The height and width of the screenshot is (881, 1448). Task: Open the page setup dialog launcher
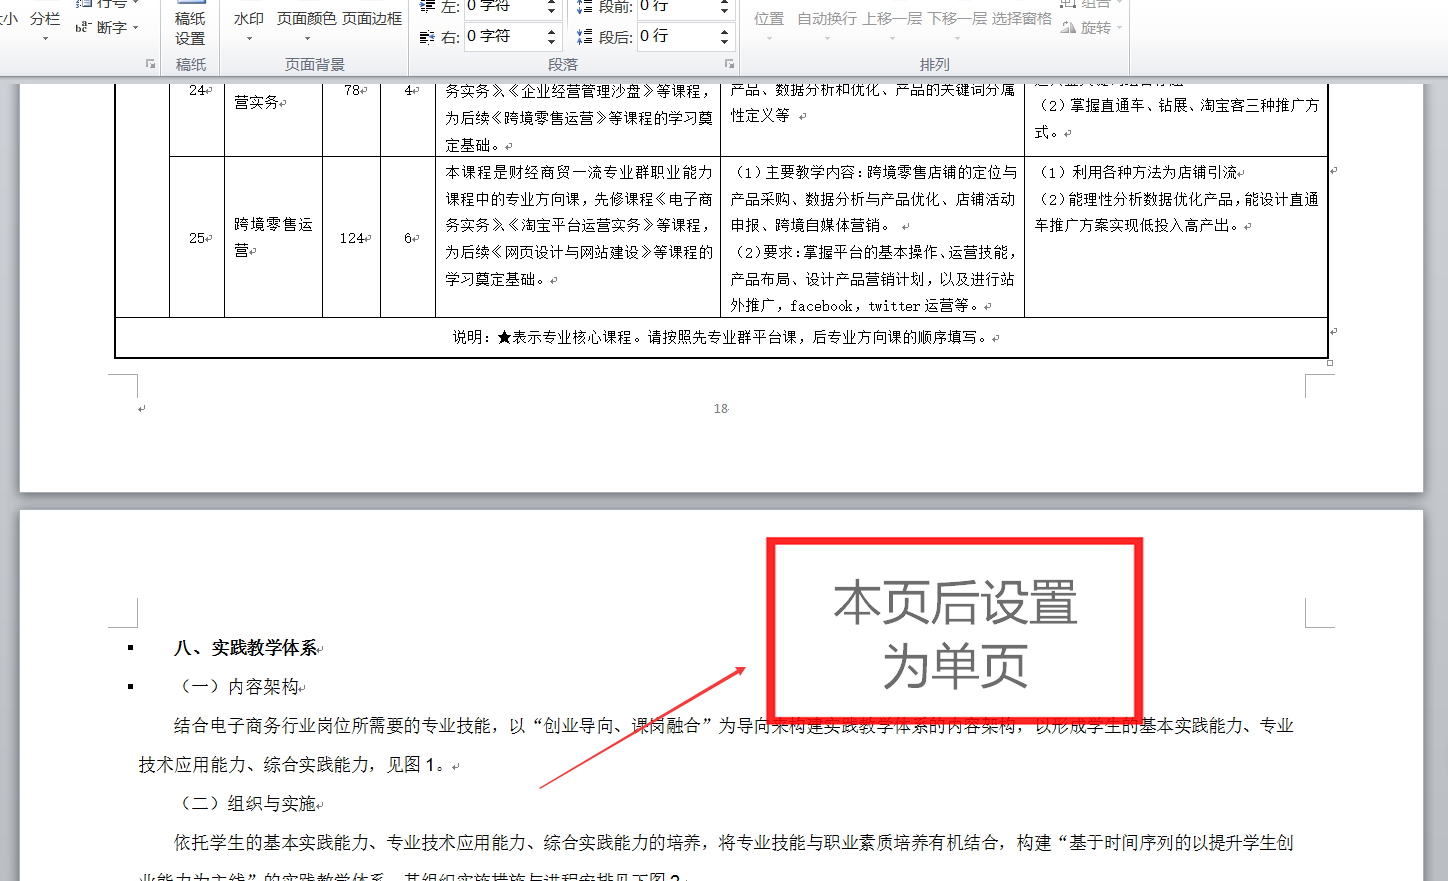pyautogui.click(x=151, y=64)
